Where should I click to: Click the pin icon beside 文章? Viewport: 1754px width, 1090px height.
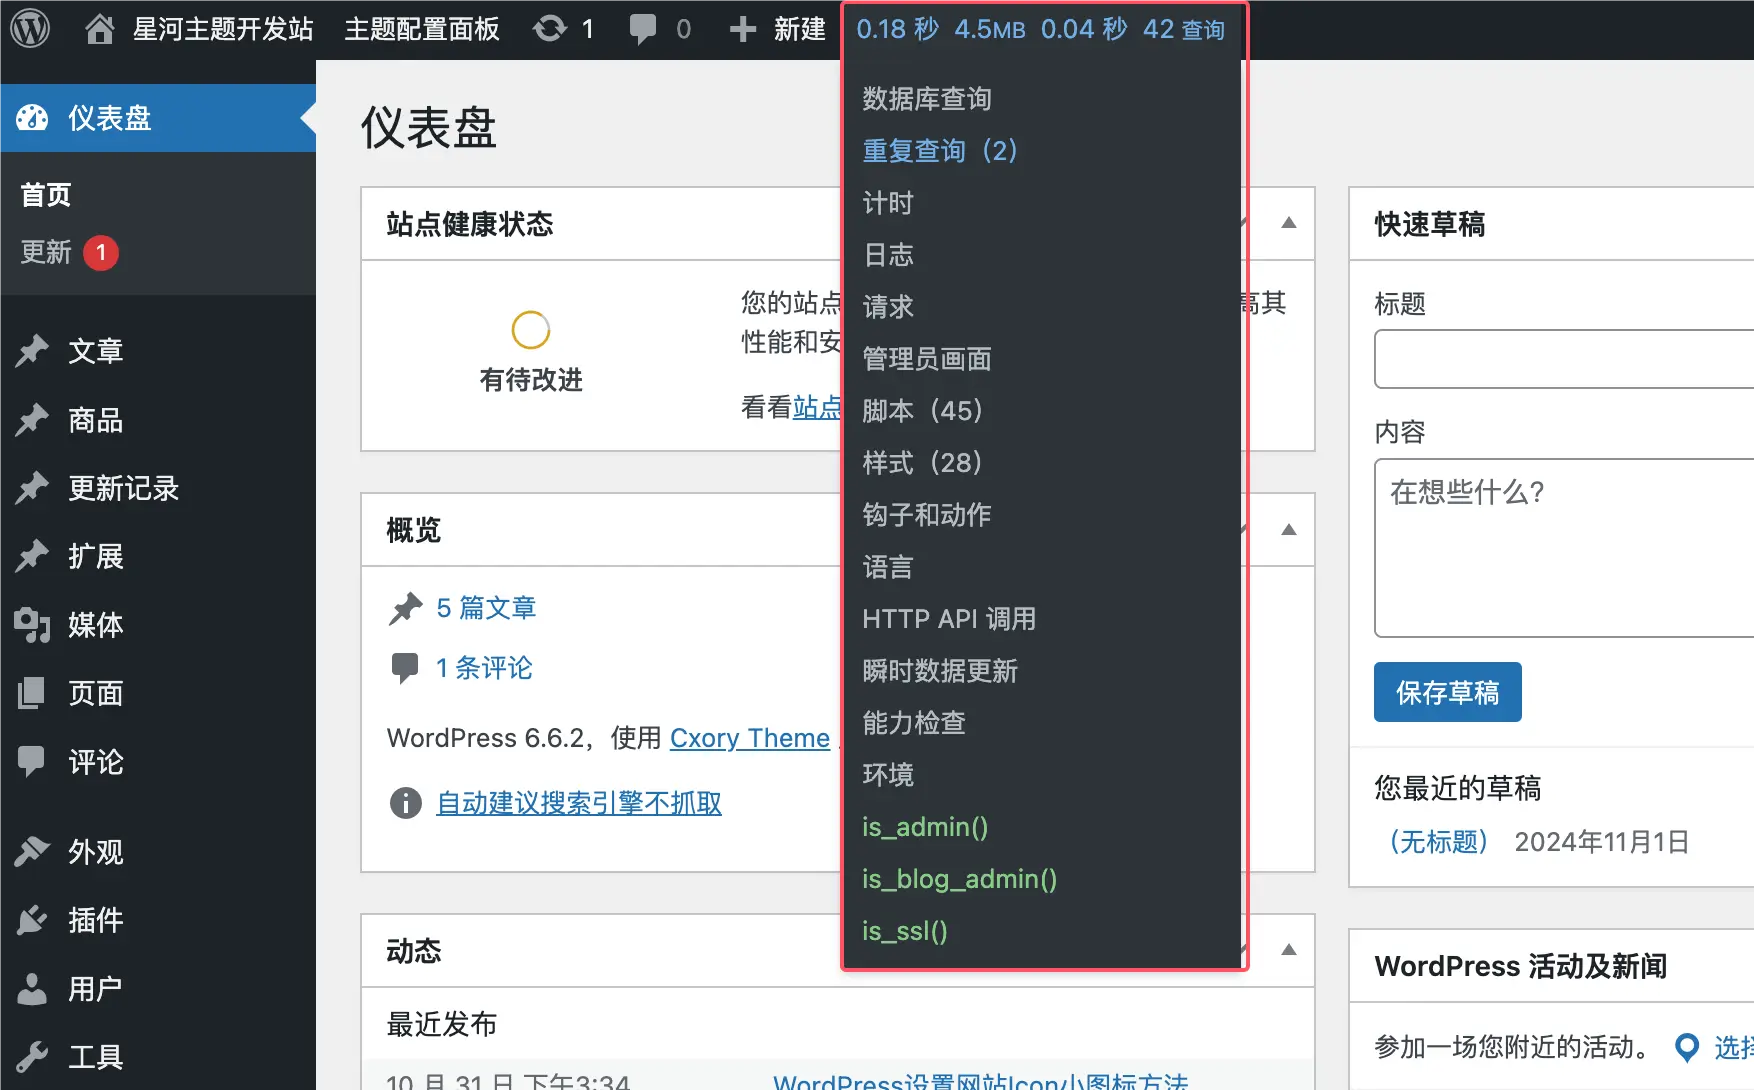[x=32, y=351]
